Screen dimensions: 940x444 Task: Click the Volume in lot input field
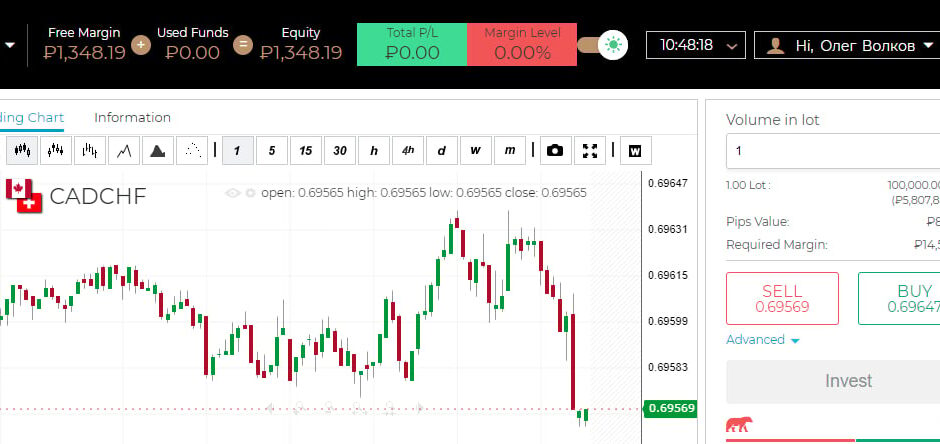(x=835, y=151)
